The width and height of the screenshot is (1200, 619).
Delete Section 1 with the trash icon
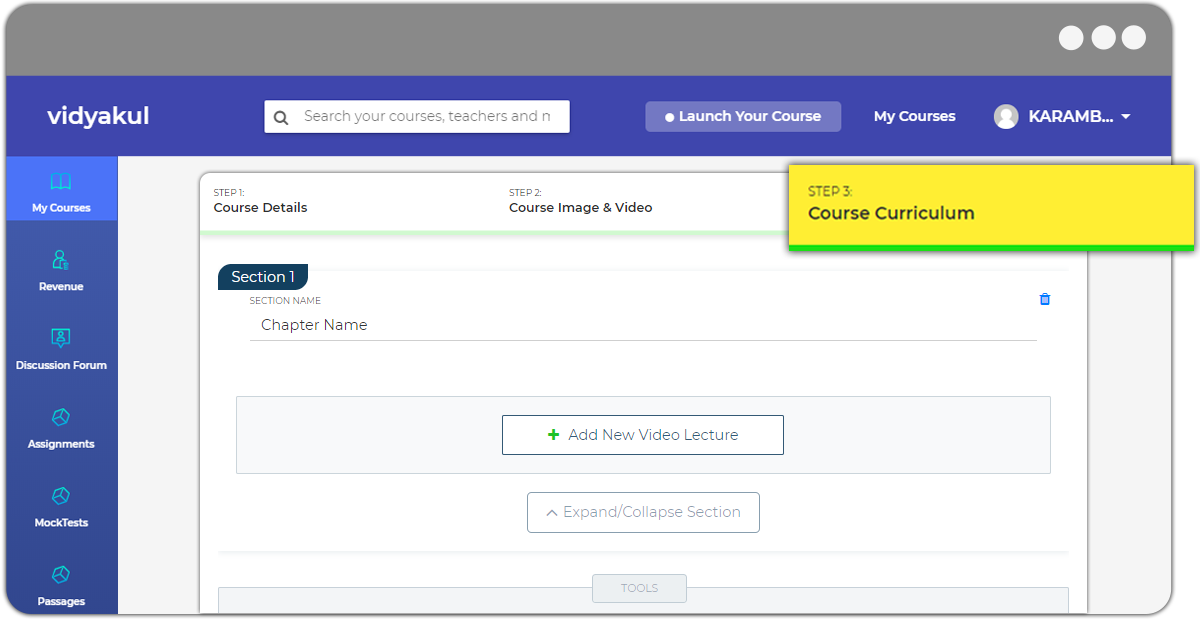click(1045, 299)
